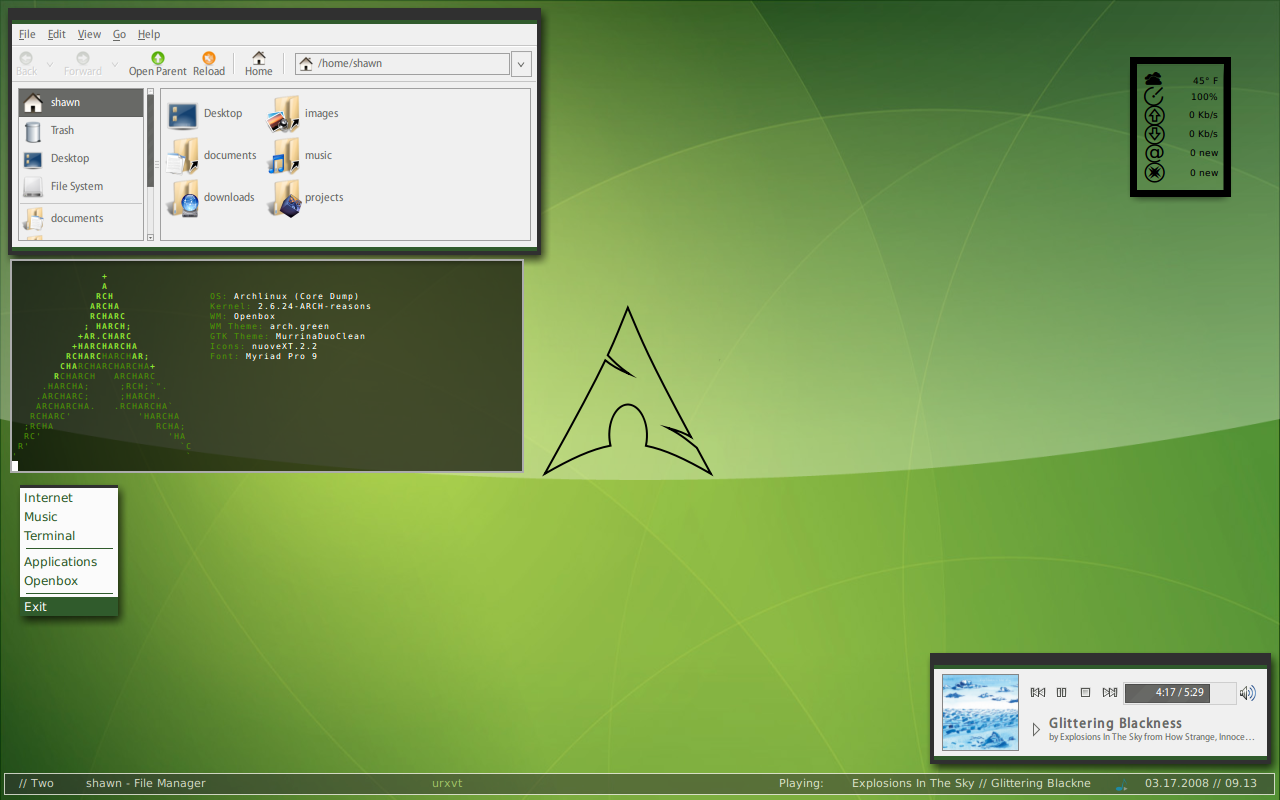
Task: Select Trash in the sidebar
Action: coord(81,130)
